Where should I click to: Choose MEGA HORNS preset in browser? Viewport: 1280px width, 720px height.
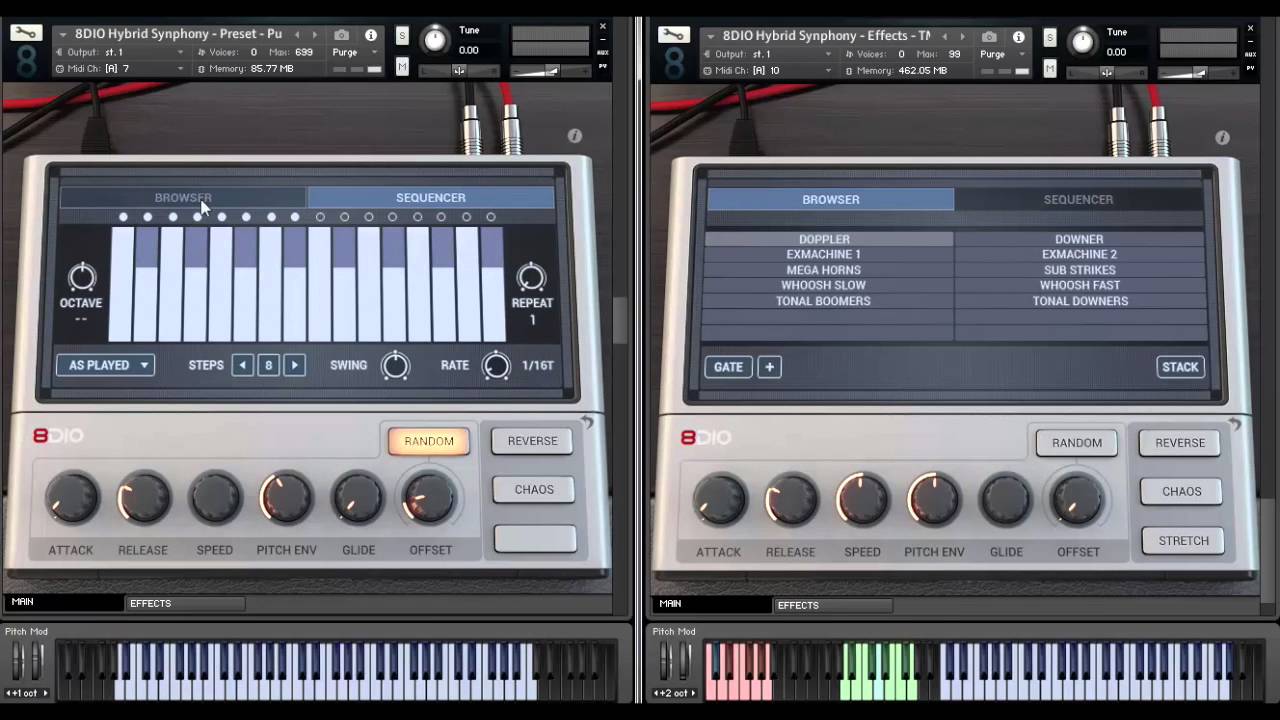829,270
